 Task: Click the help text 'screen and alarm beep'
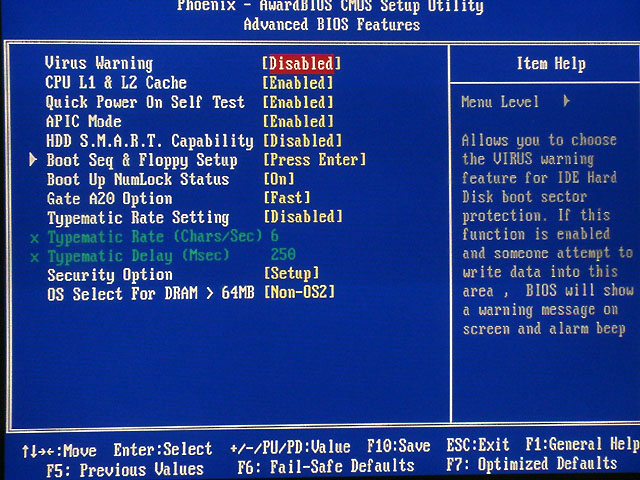tap(544, 329)
